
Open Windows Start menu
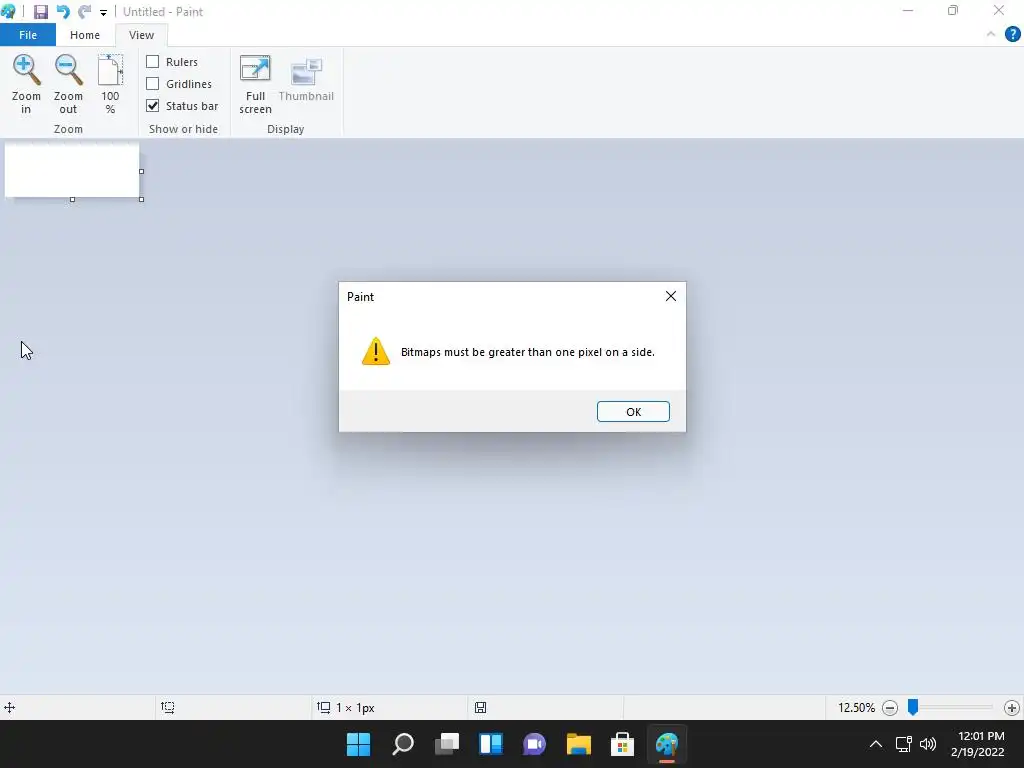pyautogui.click(x=358, y=744)
